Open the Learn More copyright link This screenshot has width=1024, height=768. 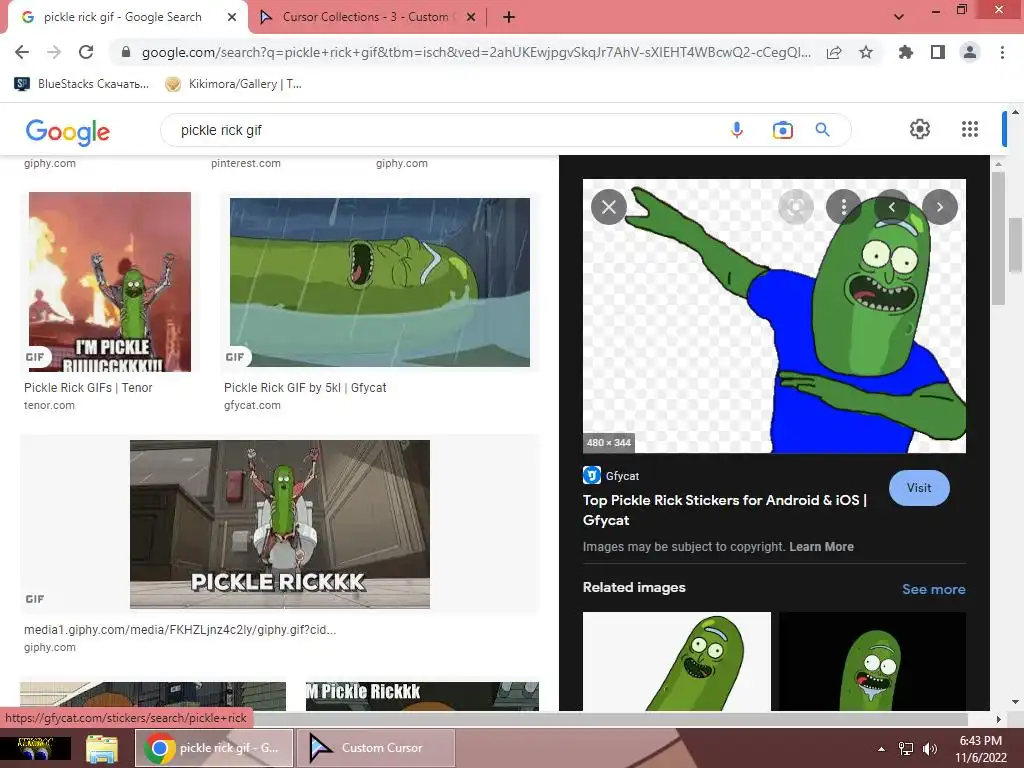pos(822,547)
